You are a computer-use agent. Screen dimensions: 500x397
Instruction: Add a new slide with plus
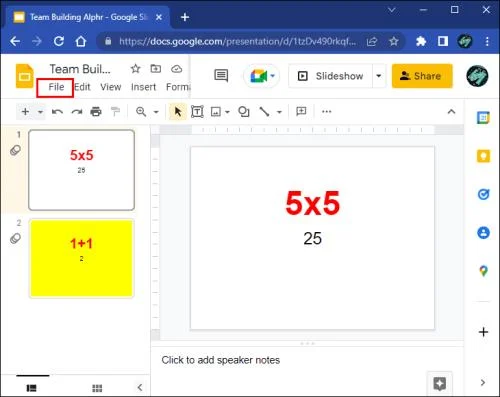click(25, 111)
